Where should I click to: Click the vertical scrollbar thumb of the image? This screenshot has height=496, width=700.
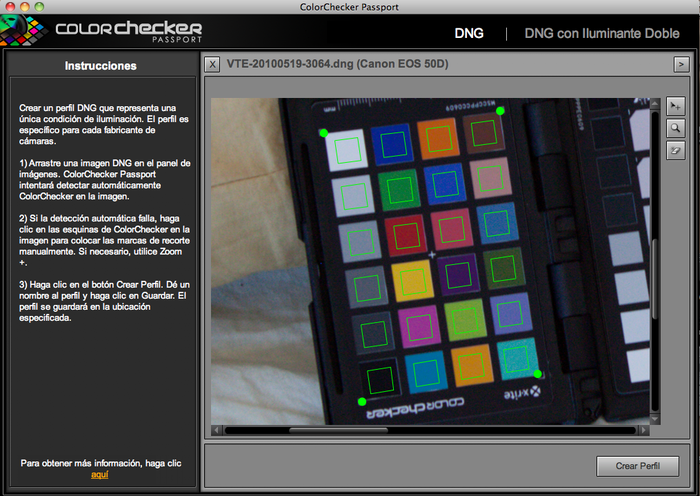click(x=655, y=280)
